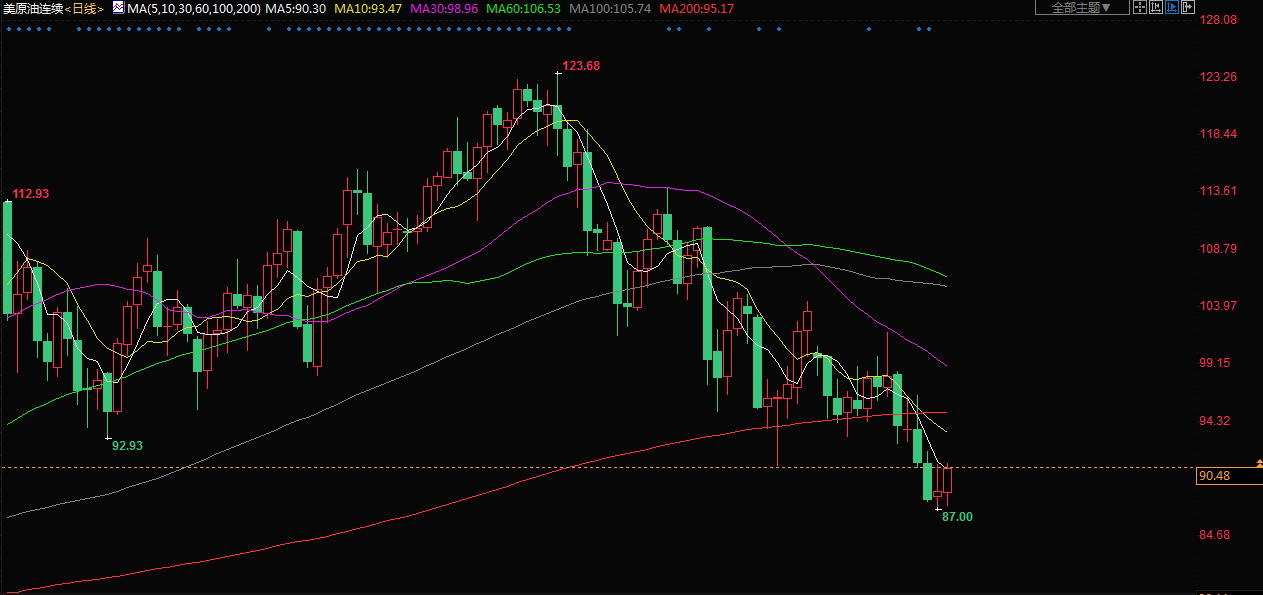Click the green MA60:106.53 label
1263x595 pixels.
[x=523, y=8]
